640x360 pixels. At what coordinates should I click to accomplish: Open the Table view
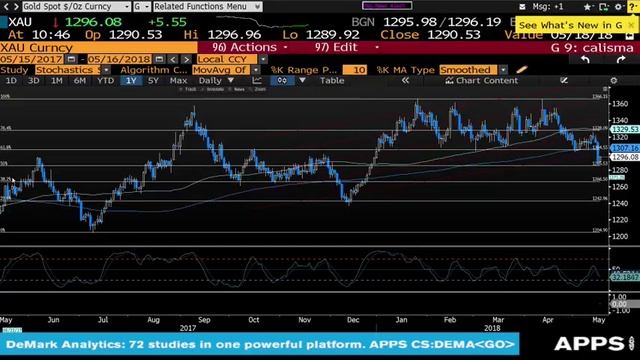pos(332,80)
